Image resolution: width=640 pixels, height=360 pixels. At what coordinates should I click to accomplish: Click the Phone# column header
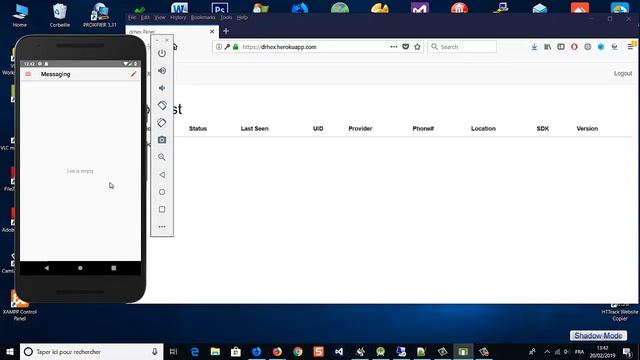pos(423,129)
